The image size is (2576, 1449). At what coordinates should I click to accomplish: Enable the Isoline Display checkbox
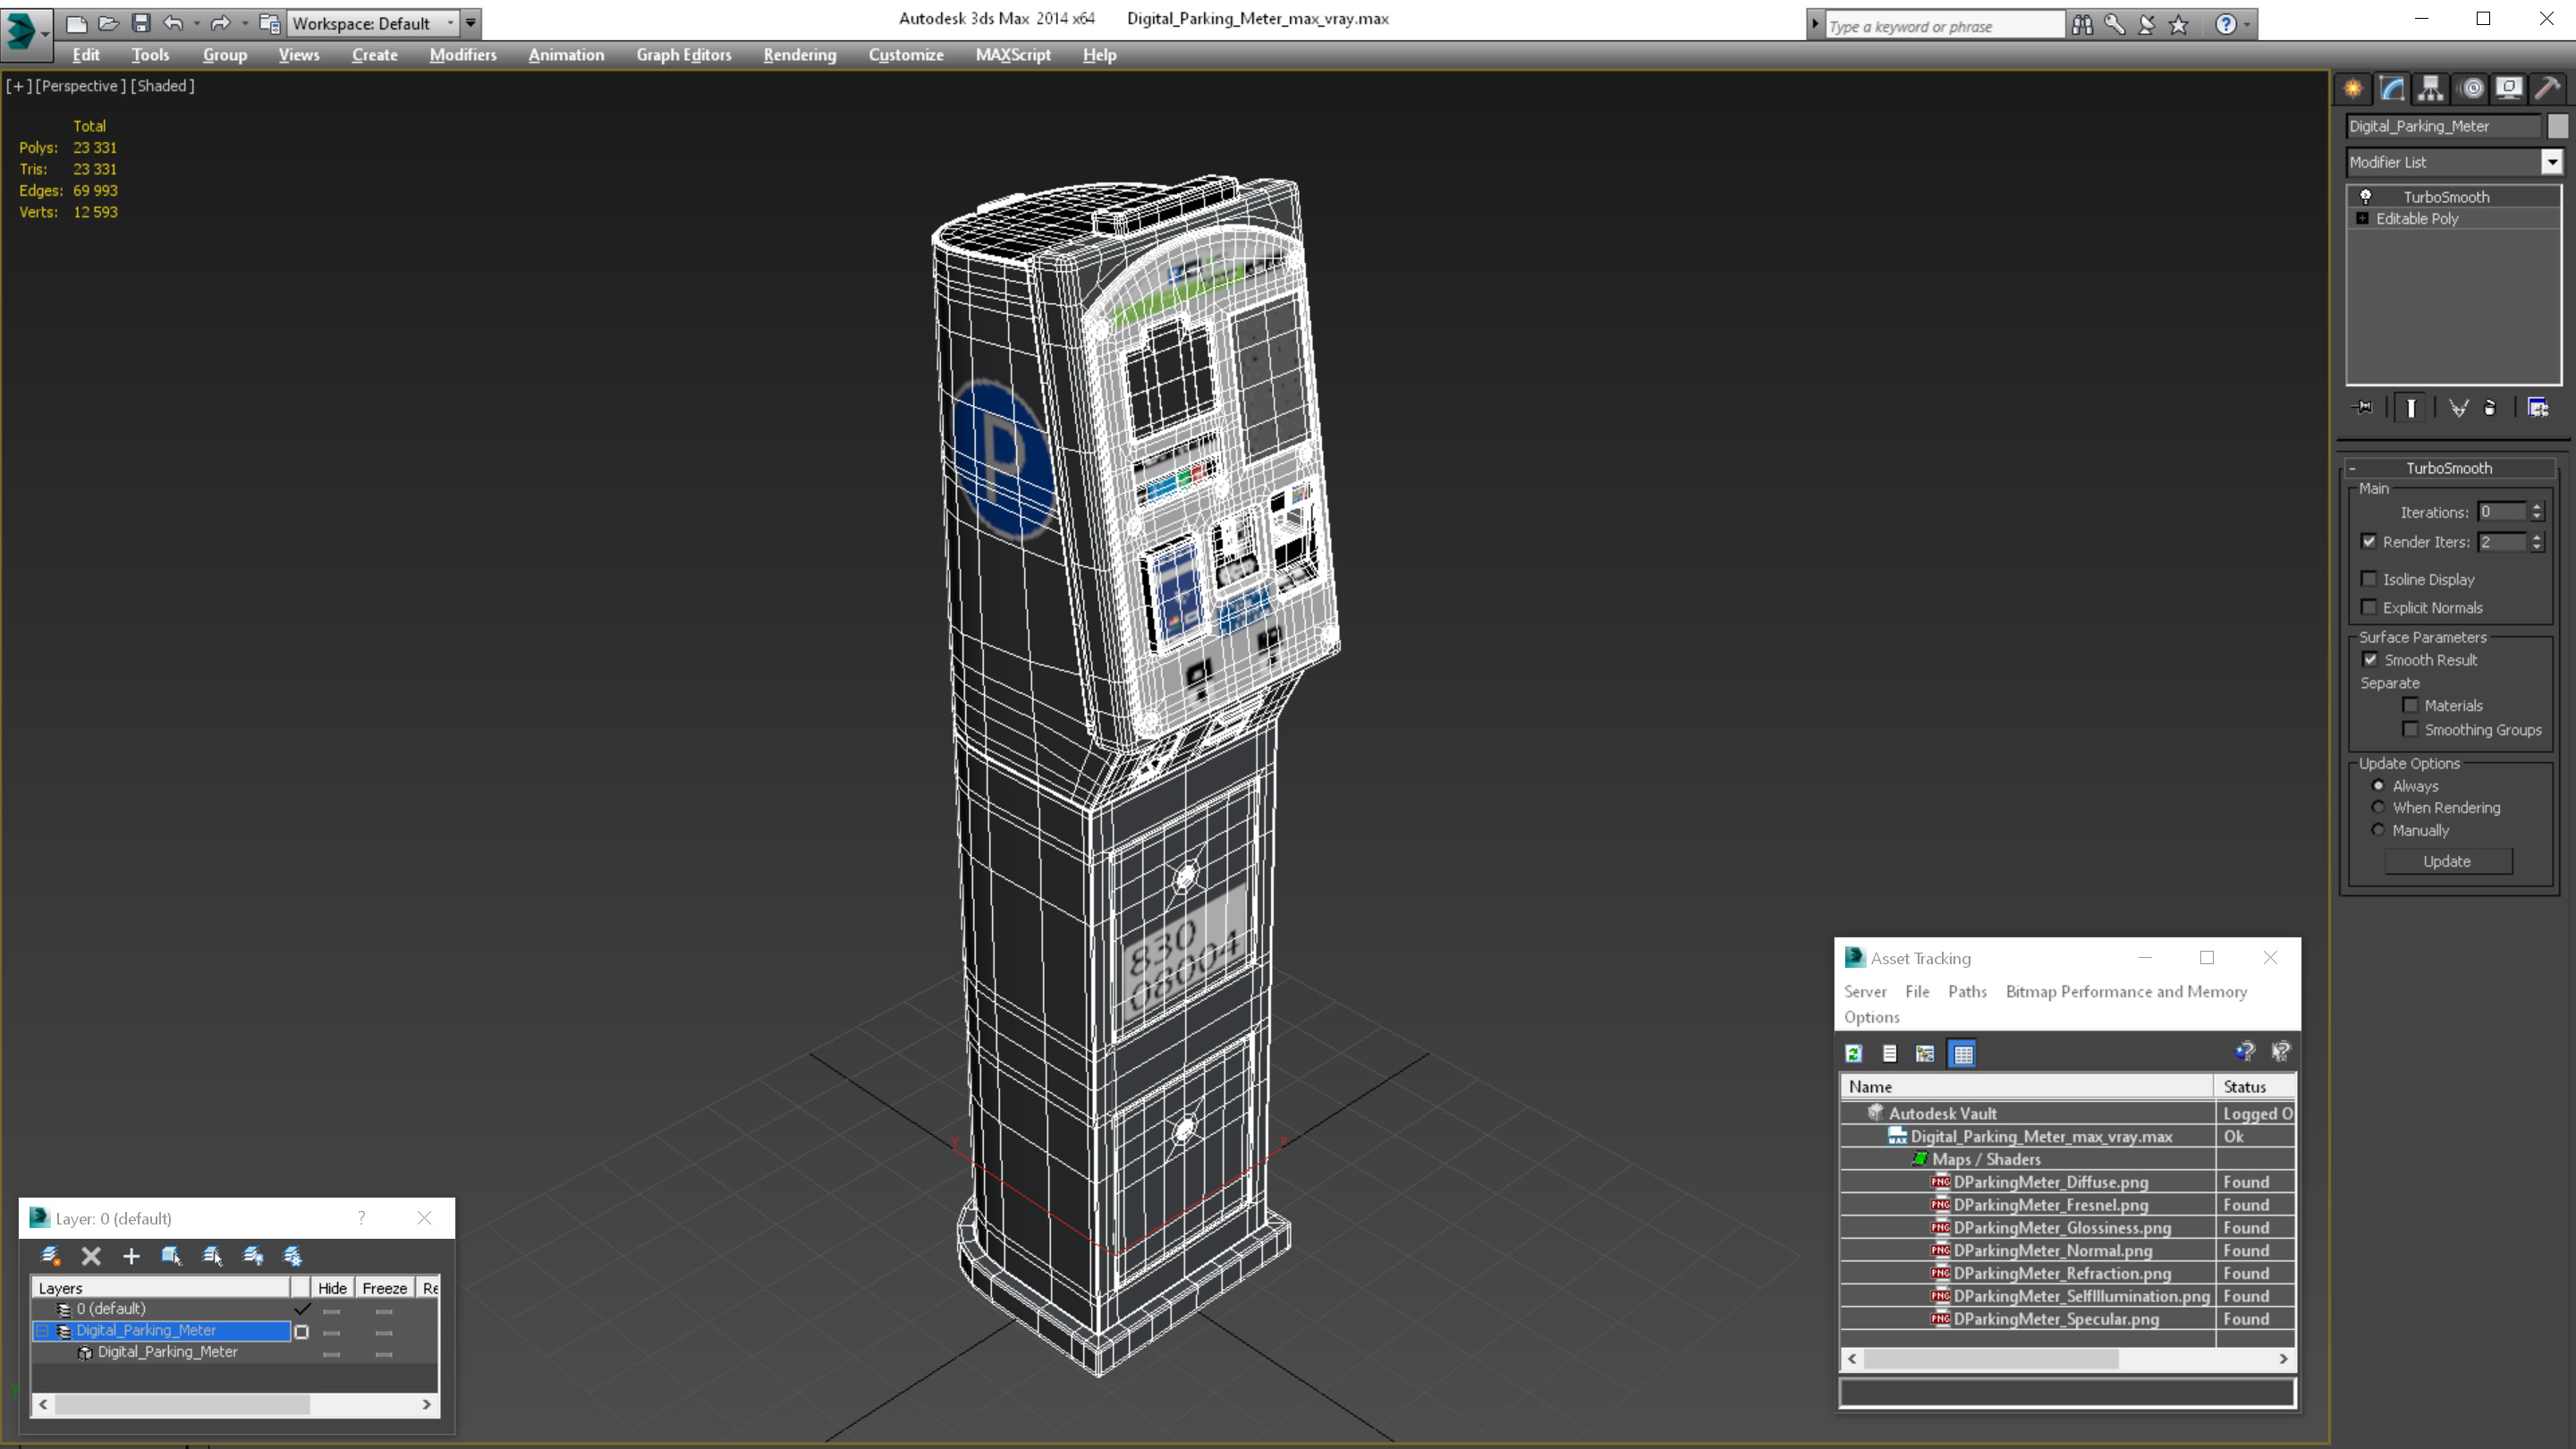(2368, 579)
